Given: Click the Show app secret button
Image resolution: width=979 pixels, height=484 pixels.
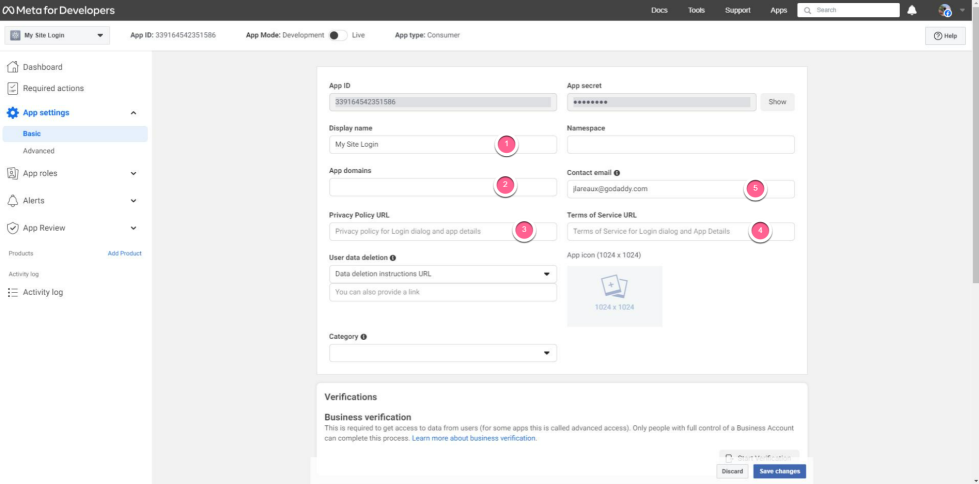Looking at the screenshot, I should coord(777,102).
